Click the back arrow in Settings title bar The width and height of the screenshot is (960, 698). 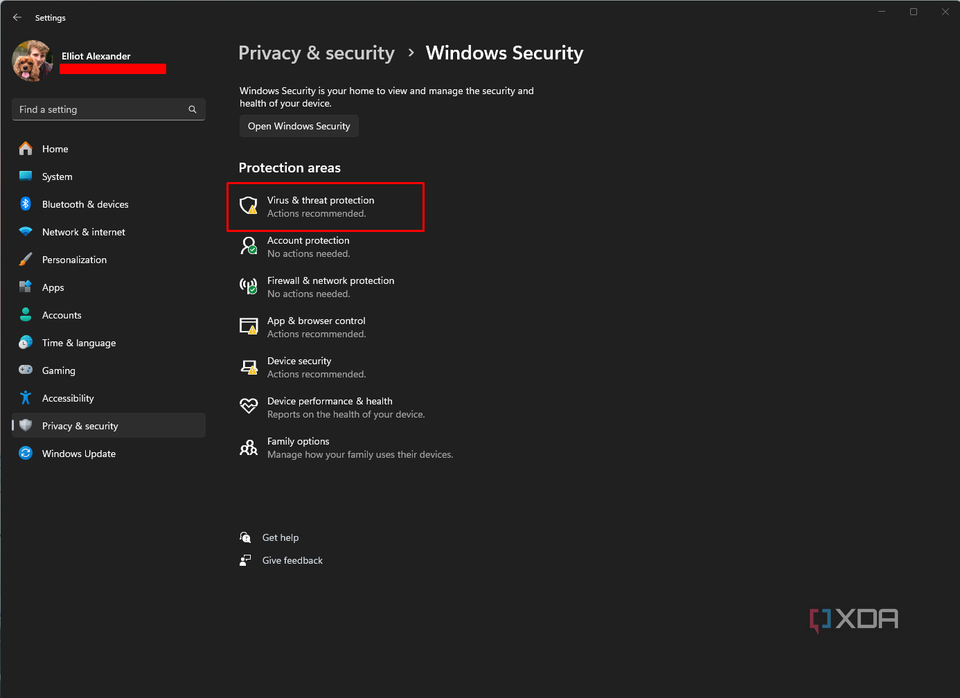point(17,18)
